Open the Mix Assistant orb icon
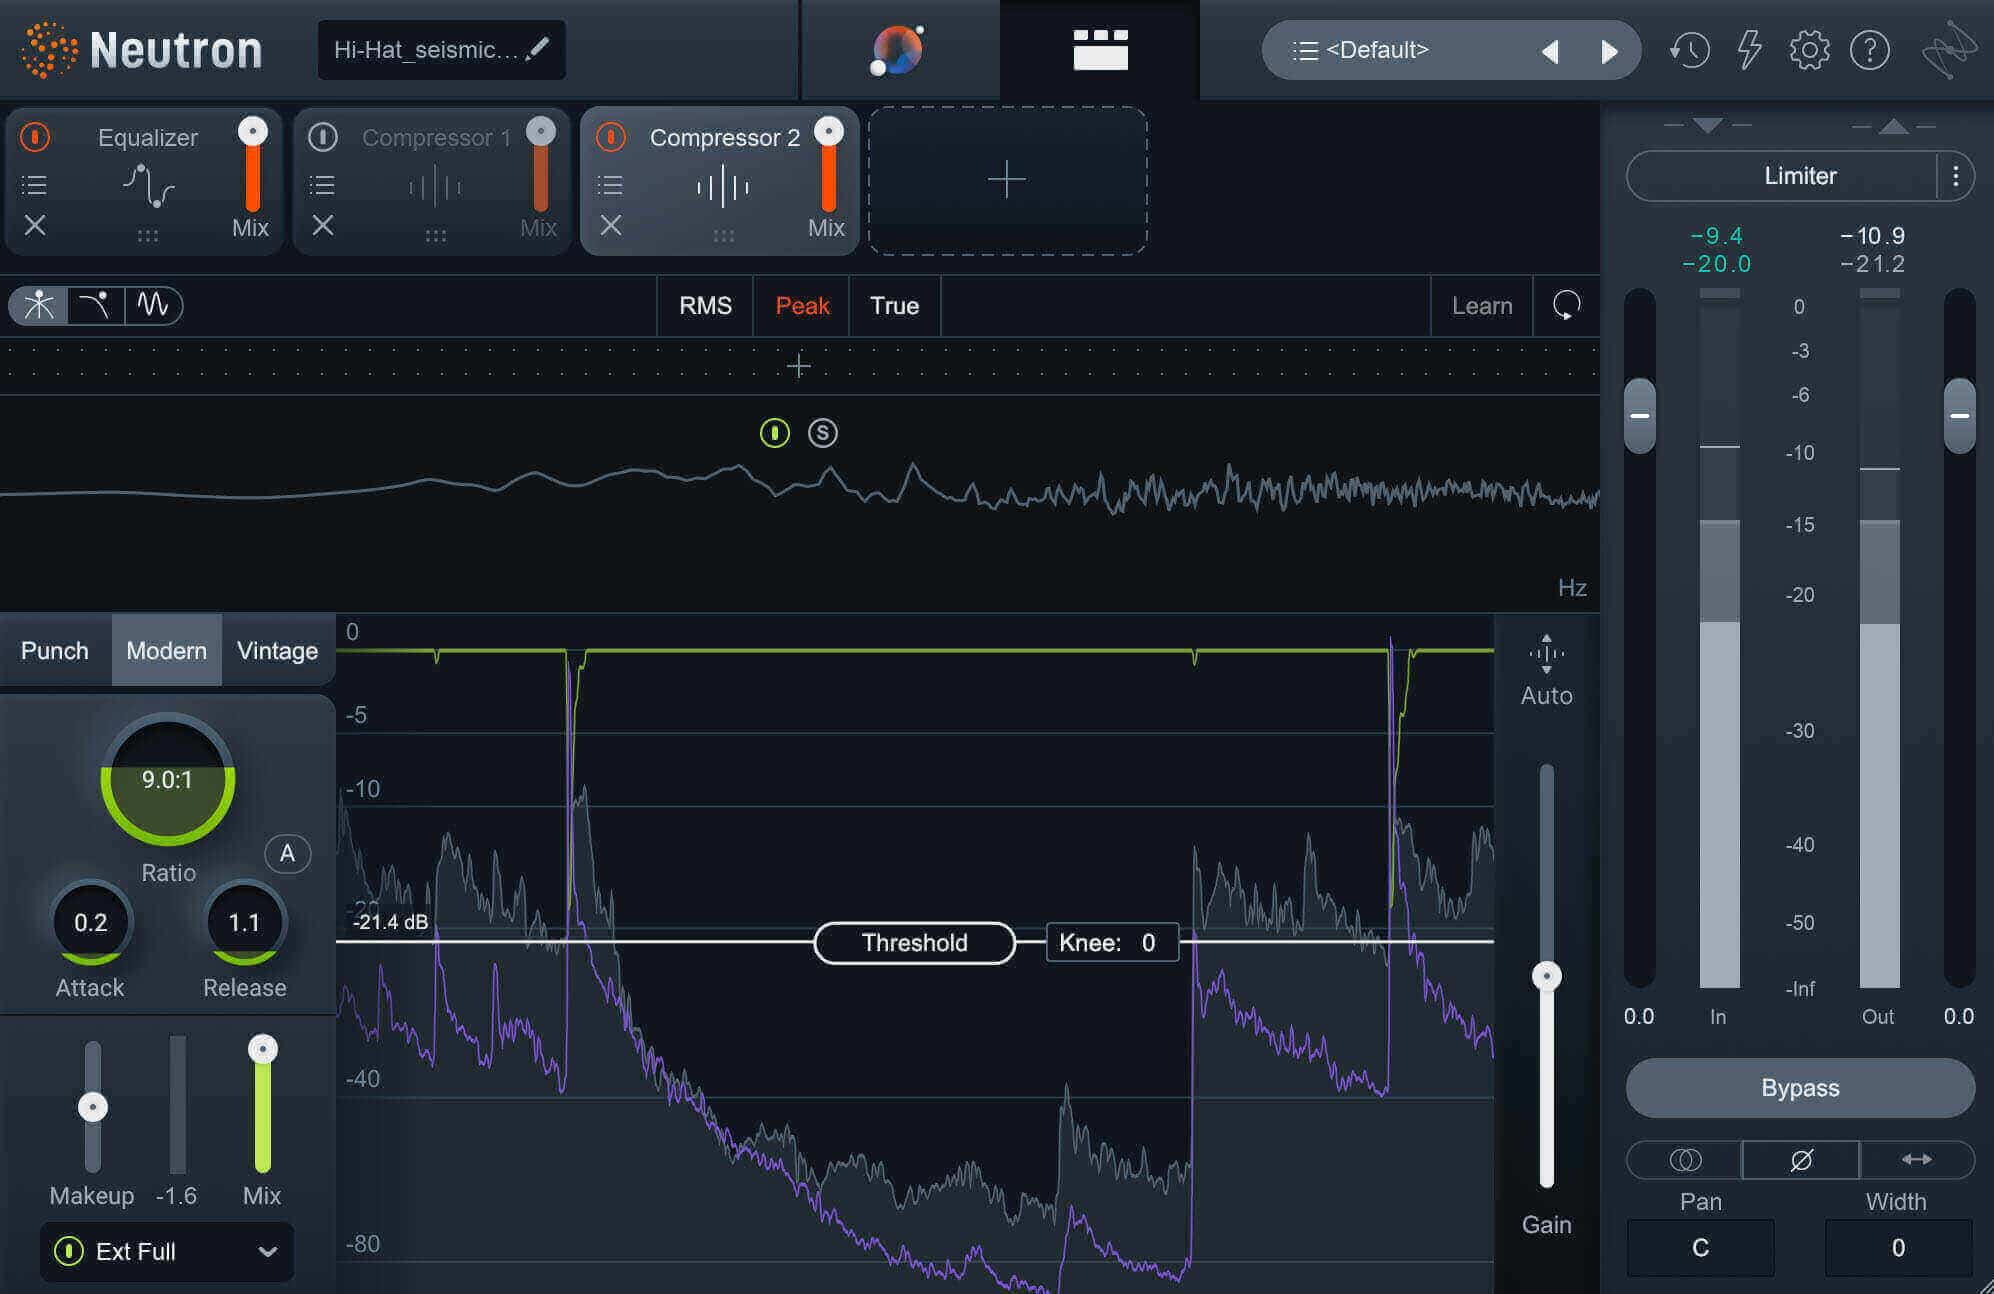 point(897,50)
